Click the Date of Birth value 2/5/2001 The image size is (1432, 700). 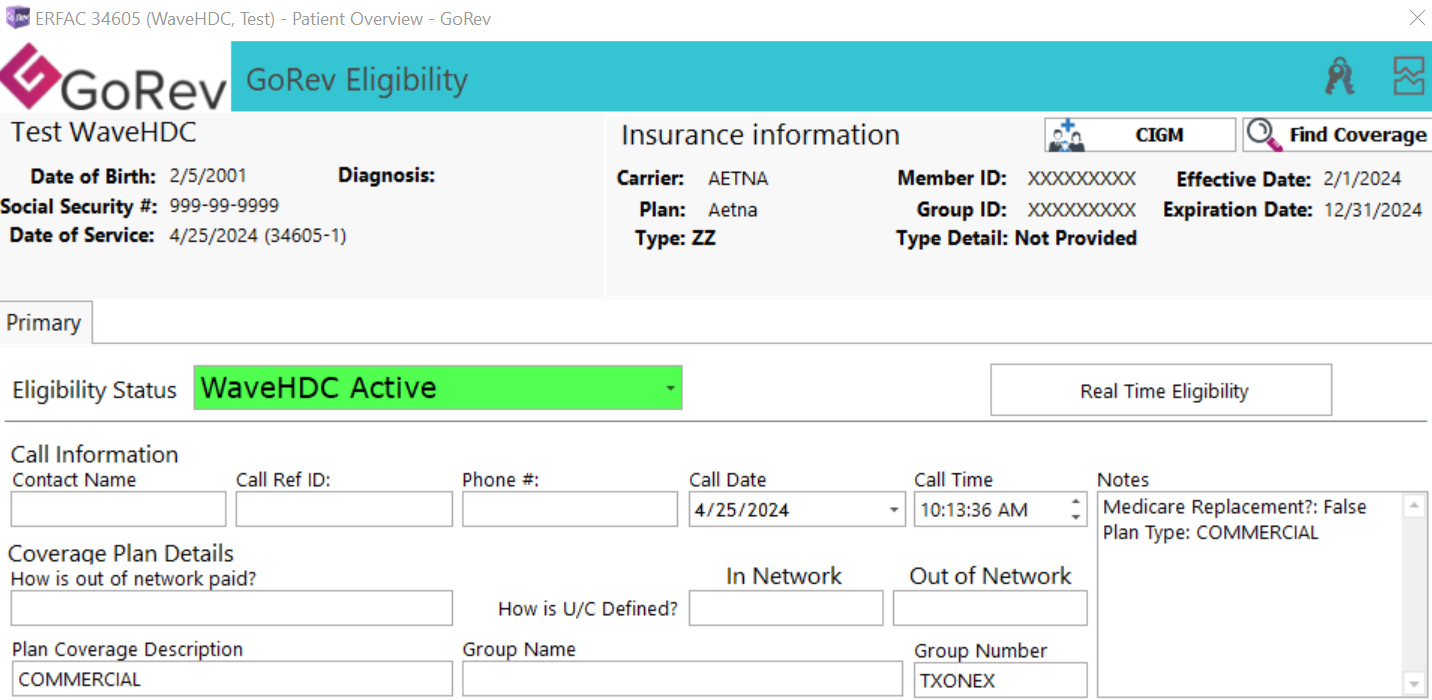point(208,177)
